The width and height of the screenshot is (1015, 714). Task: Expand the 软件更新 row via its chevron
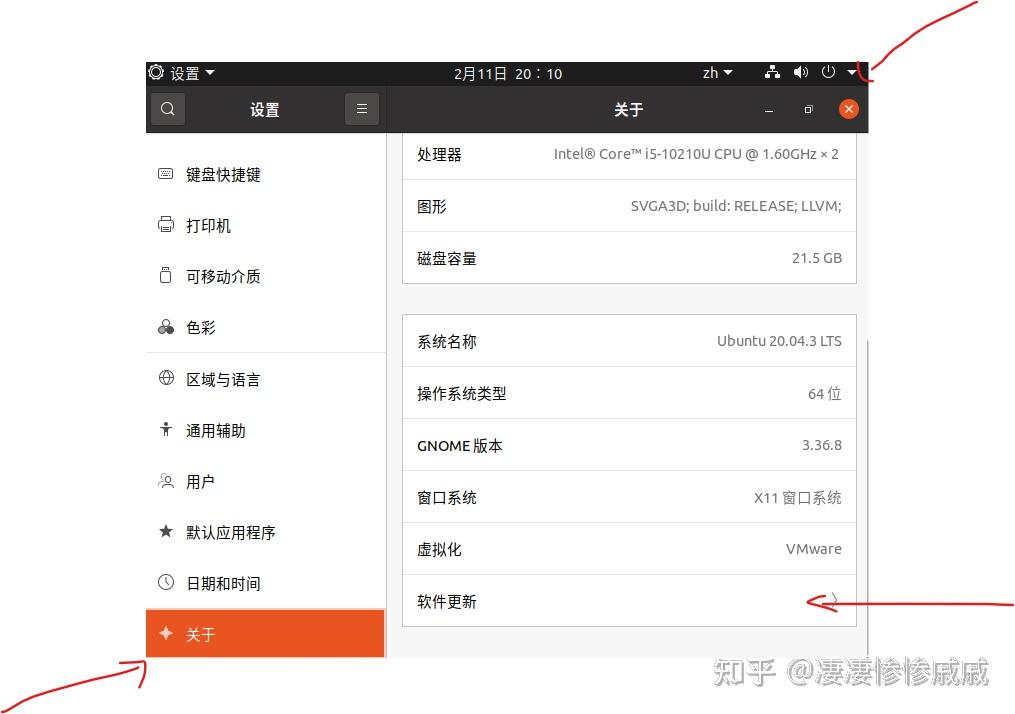pyautogui.click(x=834, y=599)
